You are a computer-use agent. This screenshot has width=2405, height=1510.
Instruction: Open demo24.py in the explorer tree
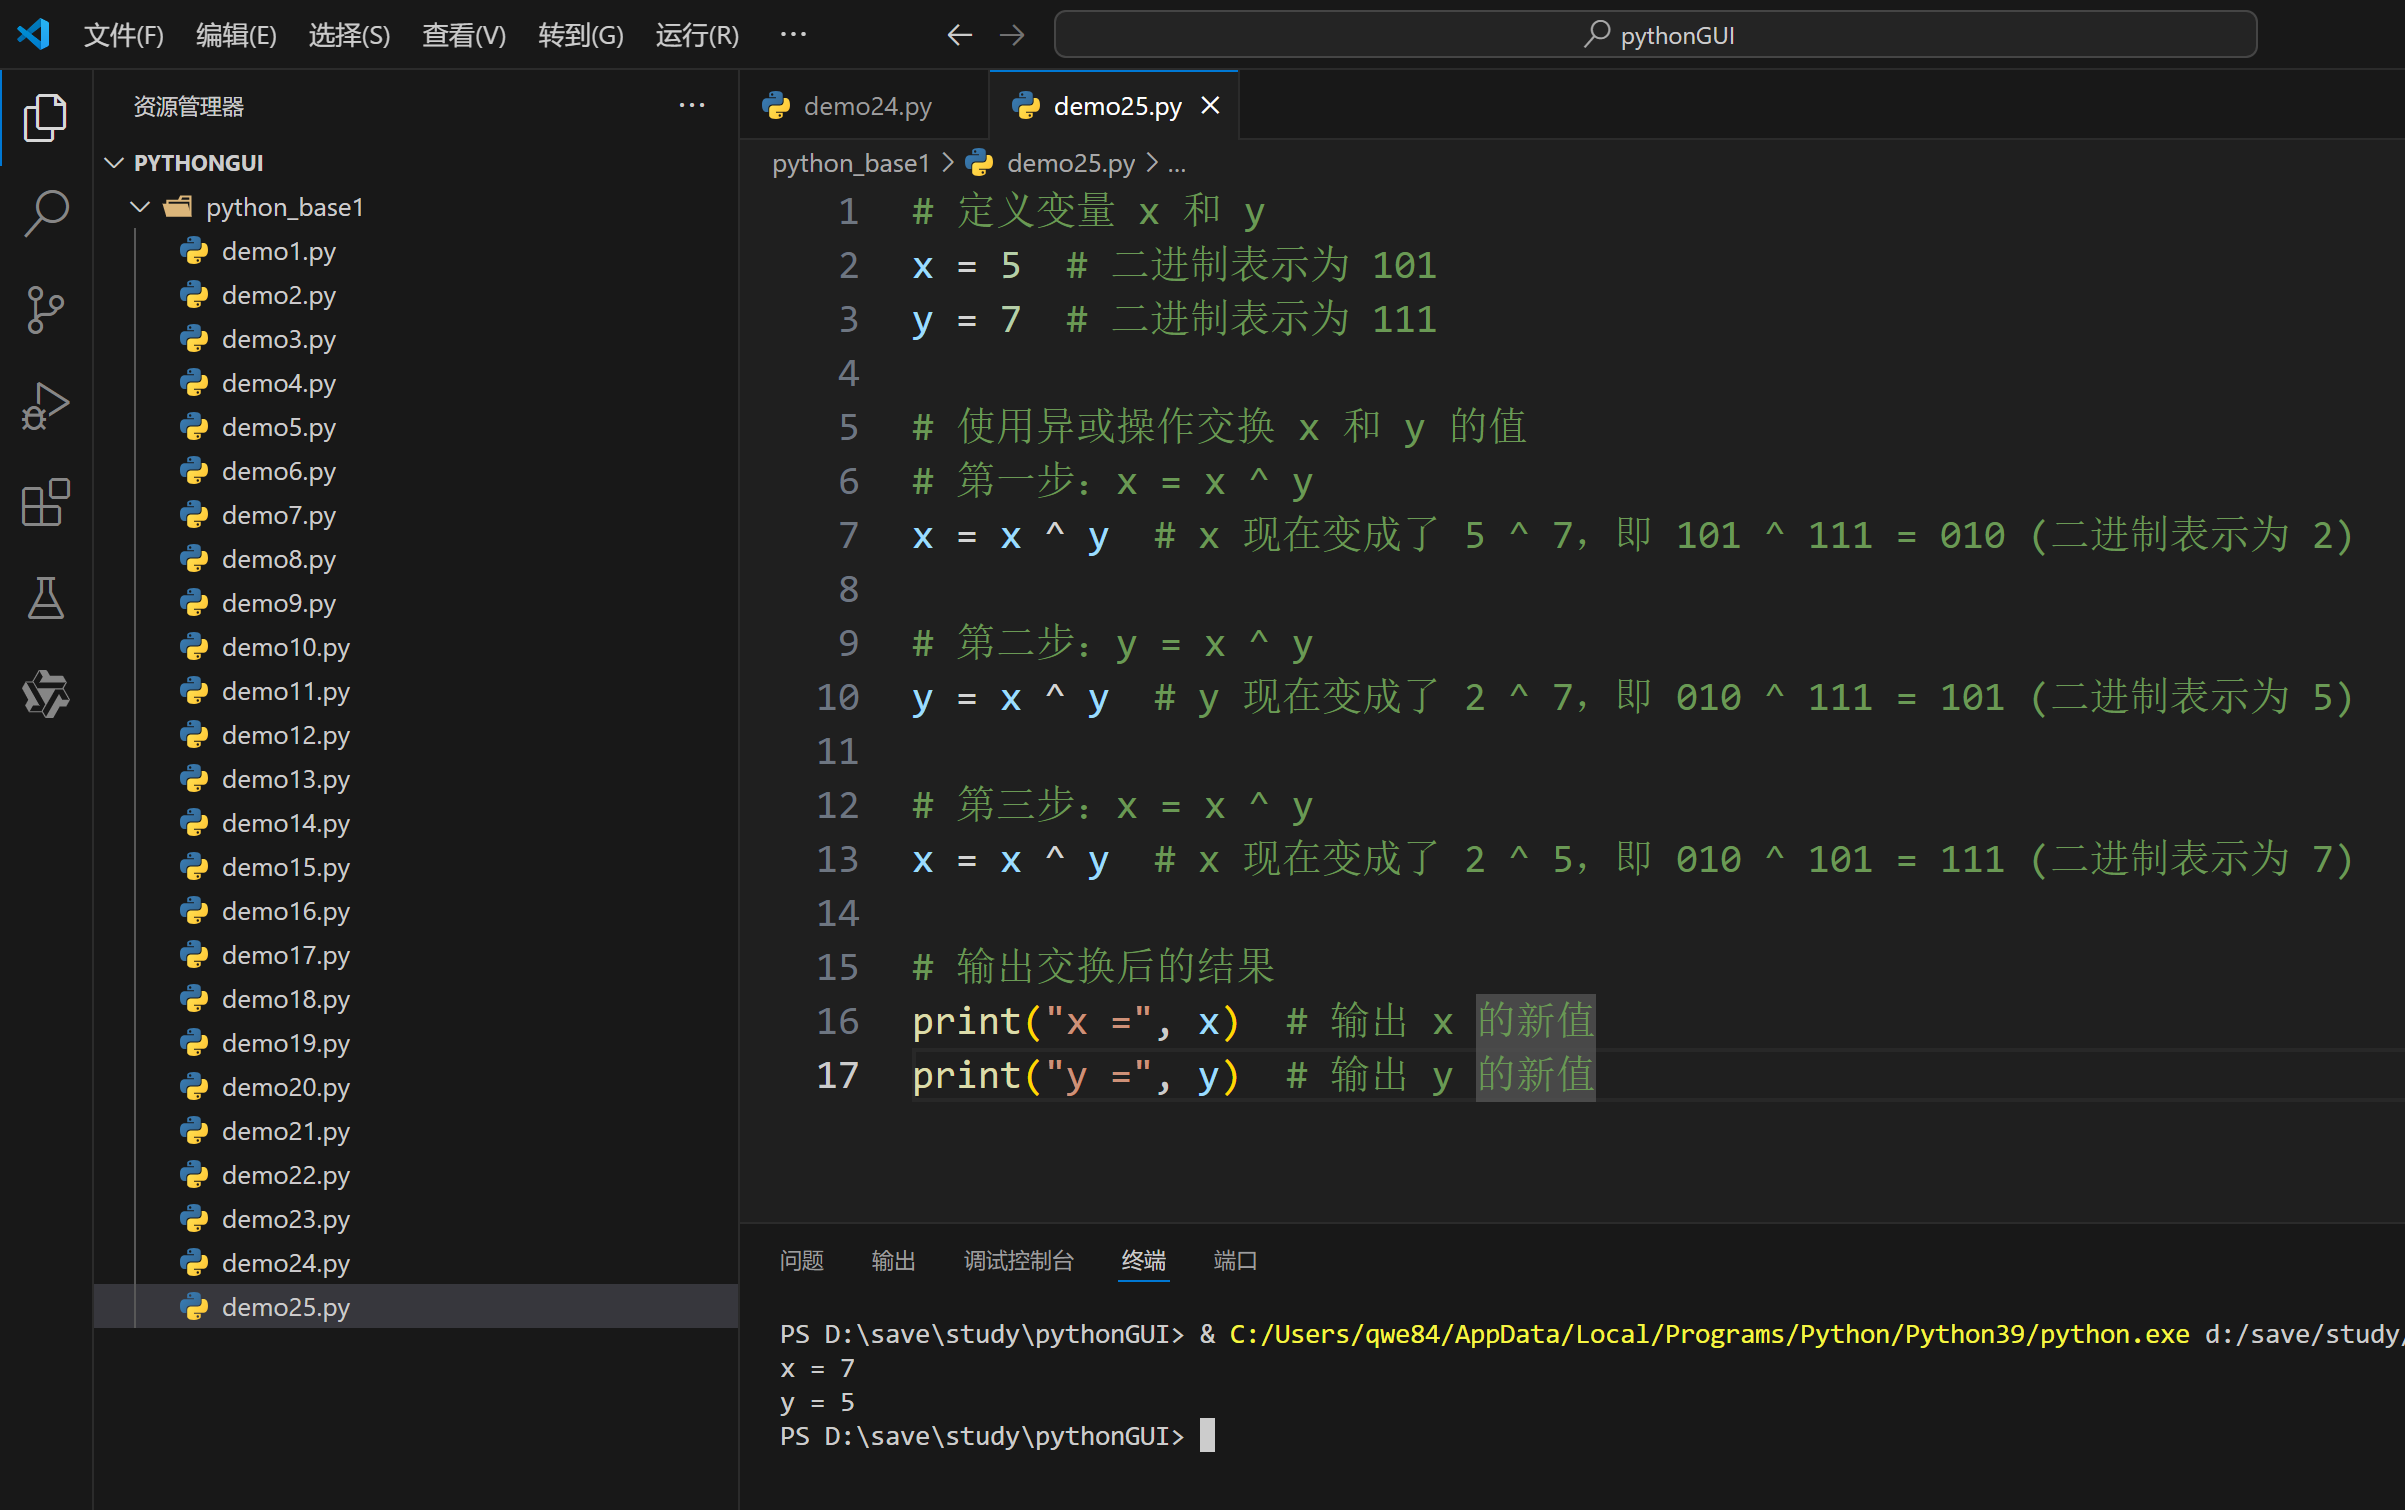pyautogui.click(x=416, y=1263)
